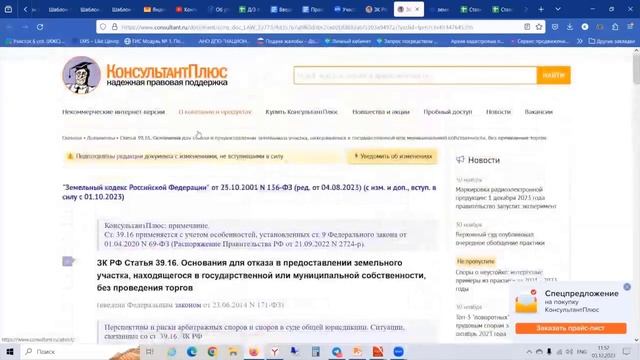Click 'Документы' breadcrumb link

click(101, 138)
